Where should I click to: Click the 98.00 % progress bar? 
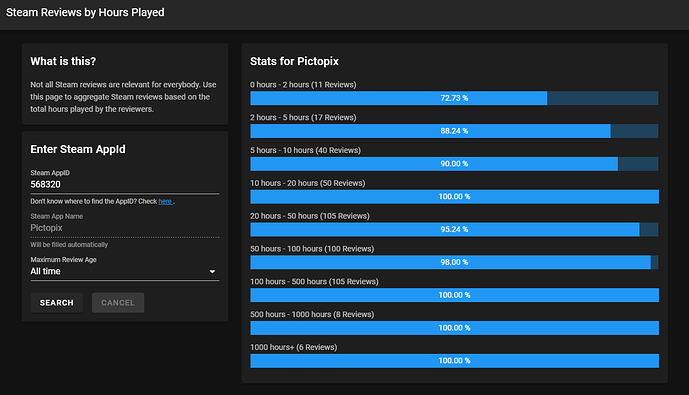coord(454,262)
